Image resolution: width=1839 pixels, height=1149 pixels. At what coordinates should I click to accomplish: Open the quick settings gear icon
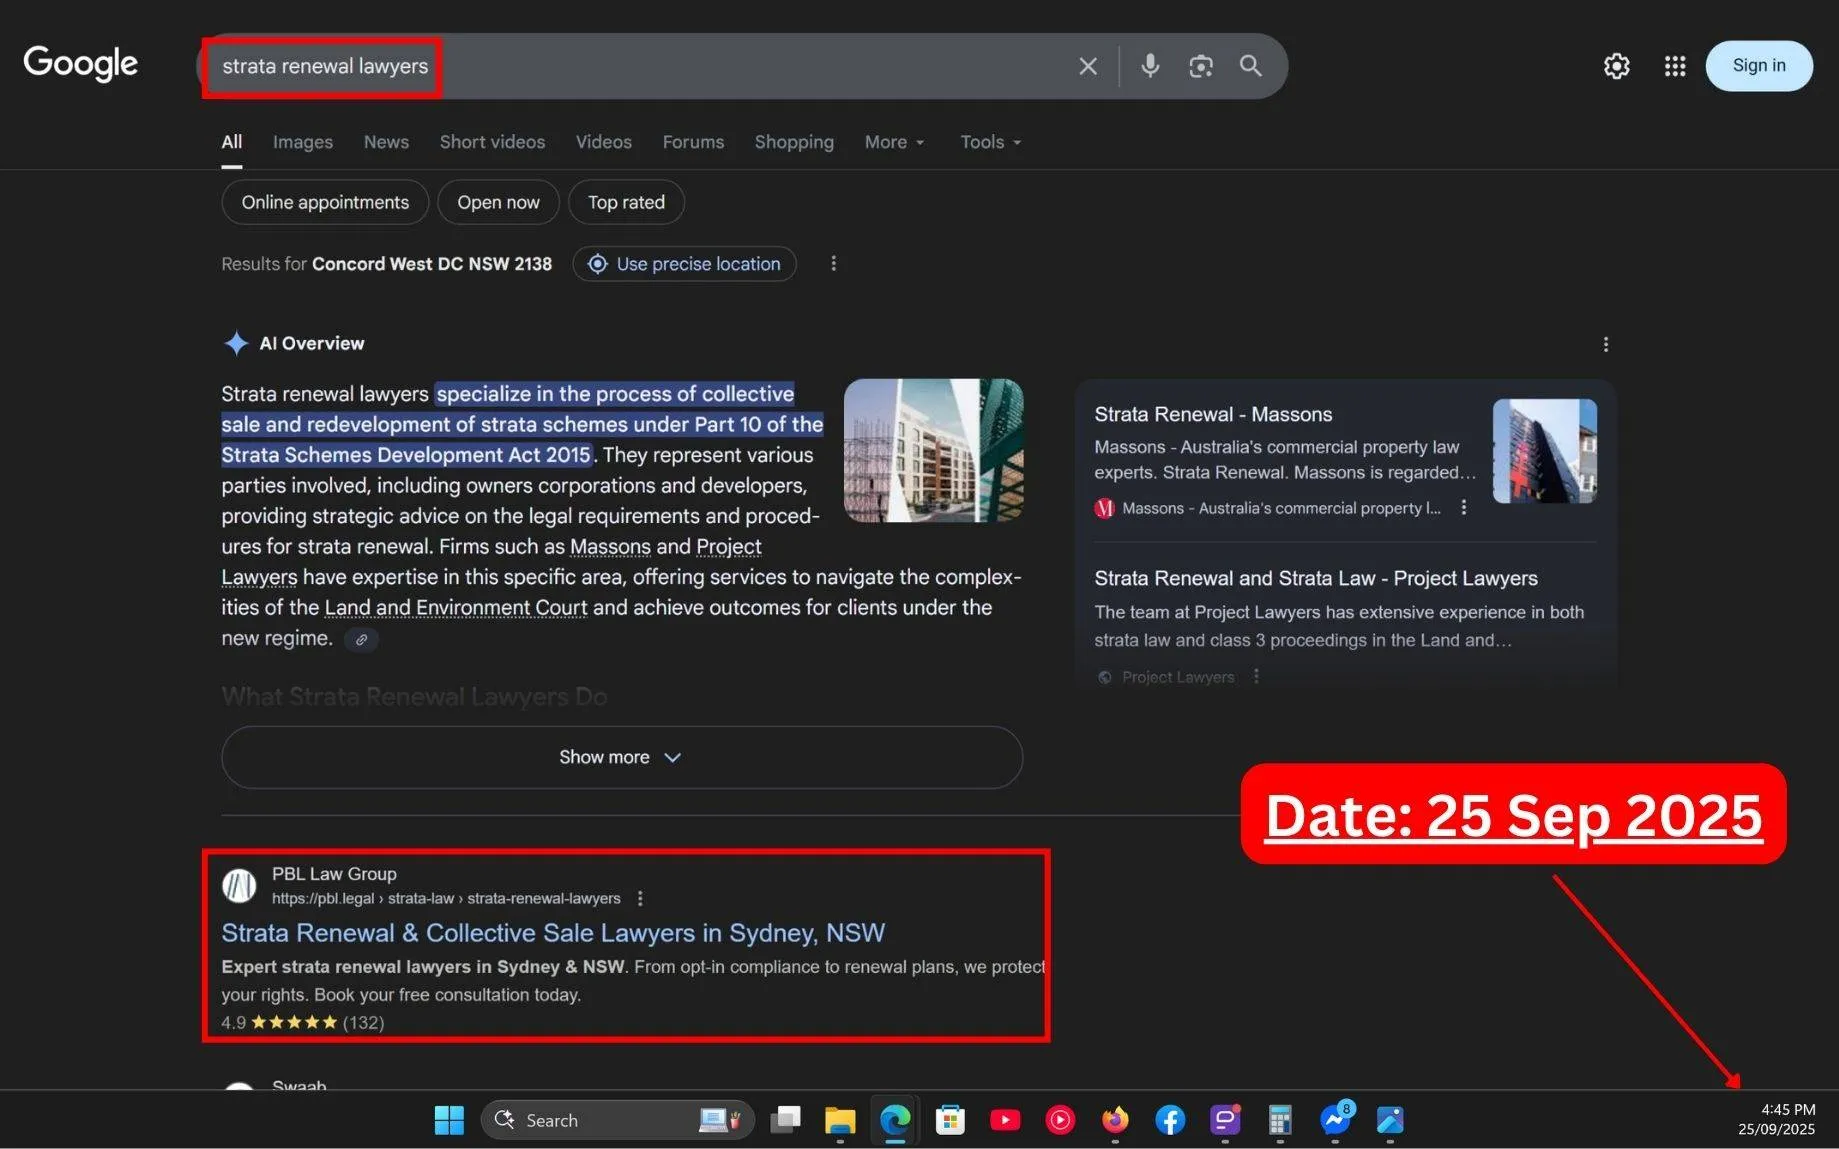pyautogui.click(x=1616, y=66)
